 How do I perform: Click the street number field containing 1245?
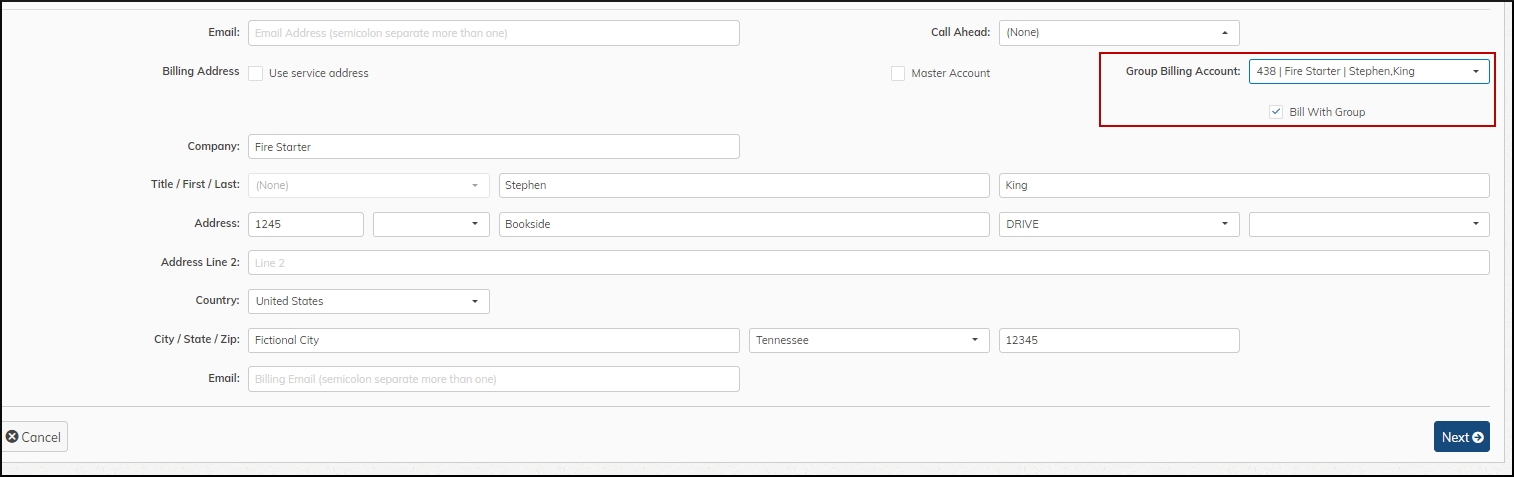pyautogui.click(x=305, y=224)
